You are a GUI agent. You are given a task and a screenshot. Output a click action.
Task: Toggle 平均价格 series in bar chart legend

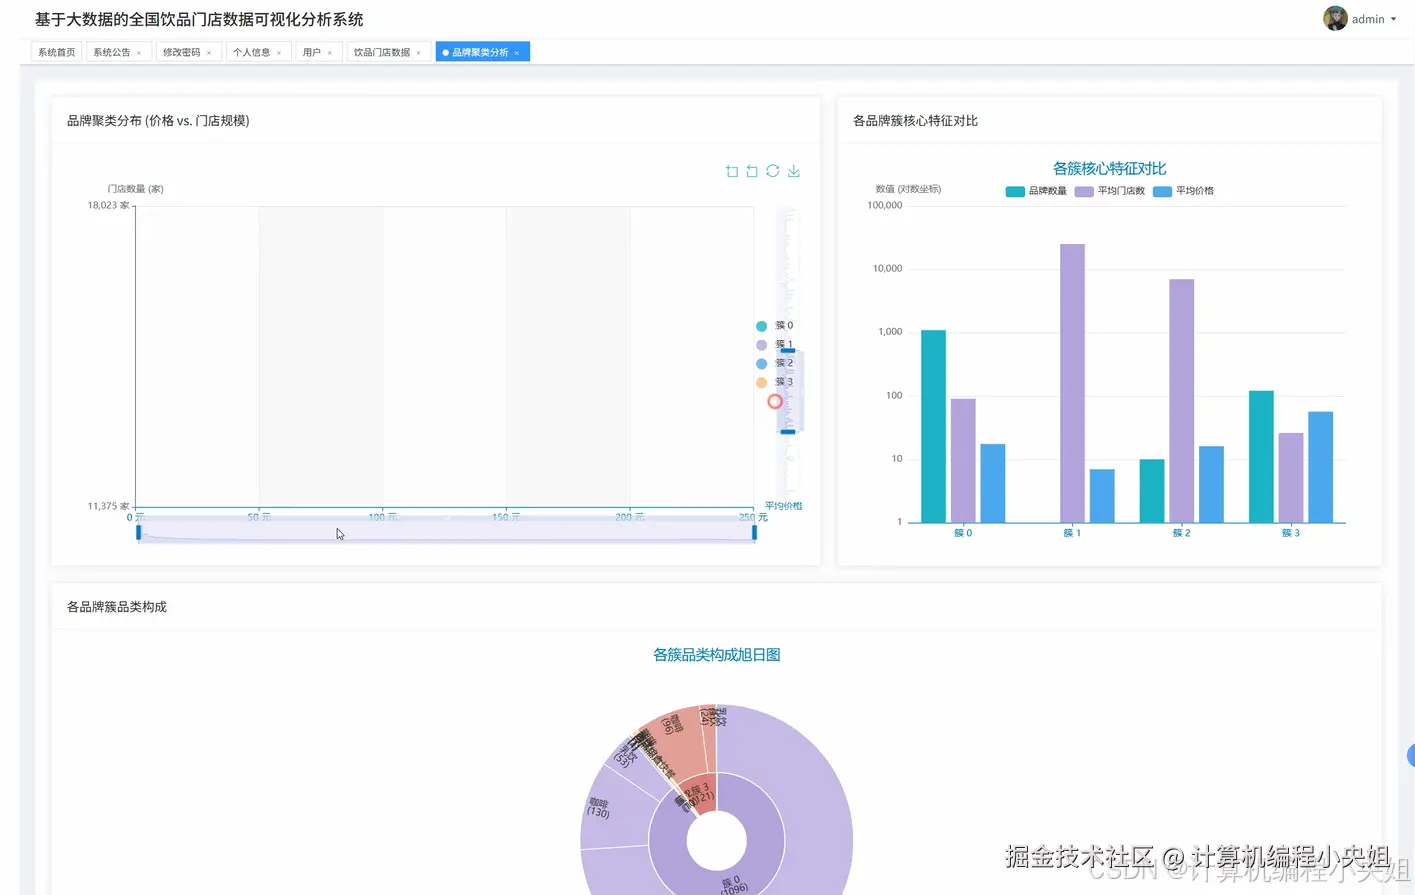[1184, 191]
